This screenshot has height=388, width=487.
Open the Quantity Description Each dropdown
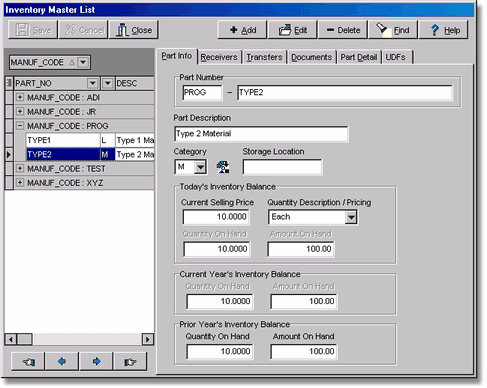click(x=351, y=217)
